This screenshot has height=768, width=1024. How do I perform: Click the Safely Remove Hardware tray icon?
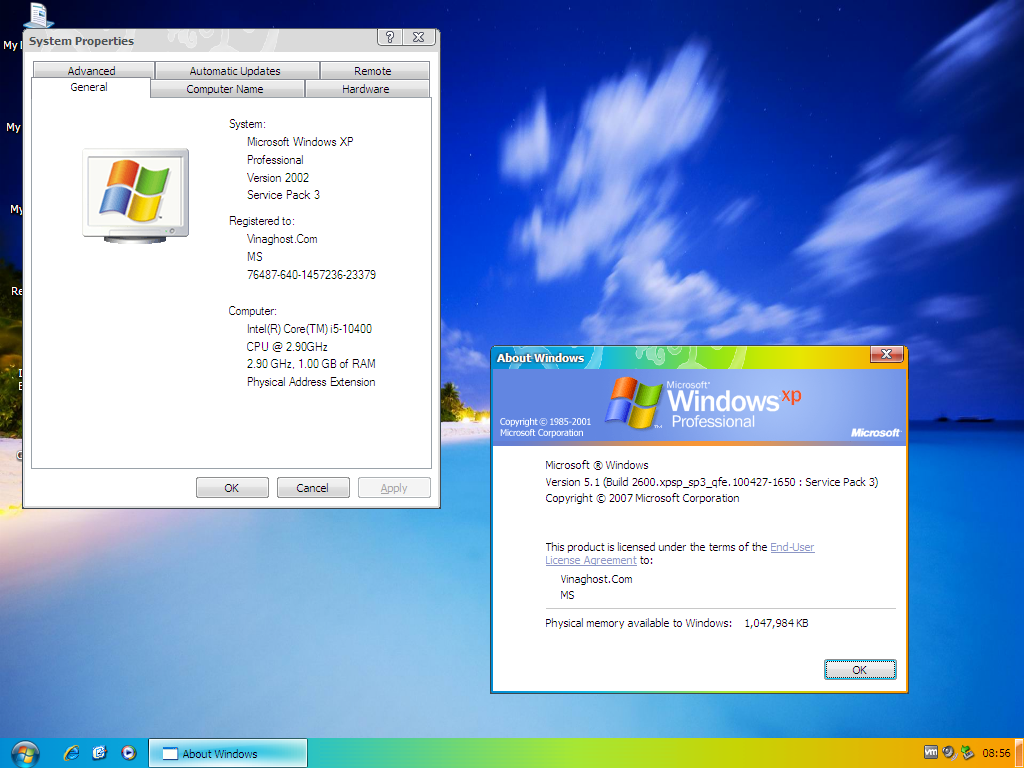(x=968, y=753)
